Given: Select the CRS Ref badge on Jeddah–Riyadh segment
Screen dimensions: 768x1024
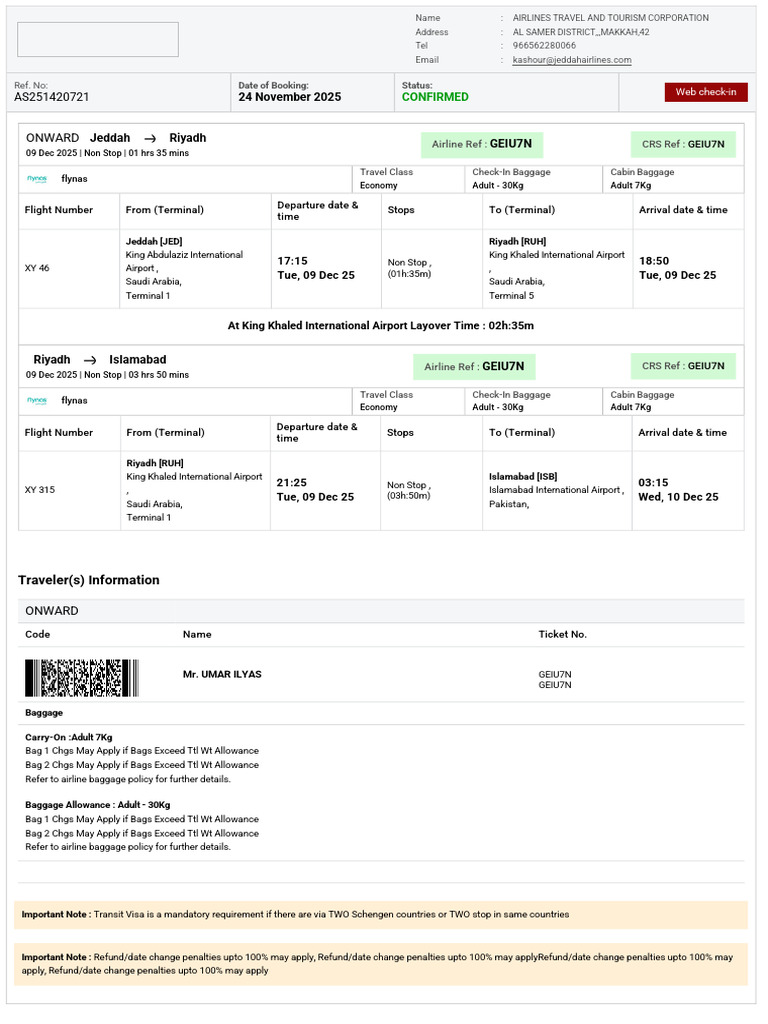Looking at the screenshot, I should pos(683,144).
